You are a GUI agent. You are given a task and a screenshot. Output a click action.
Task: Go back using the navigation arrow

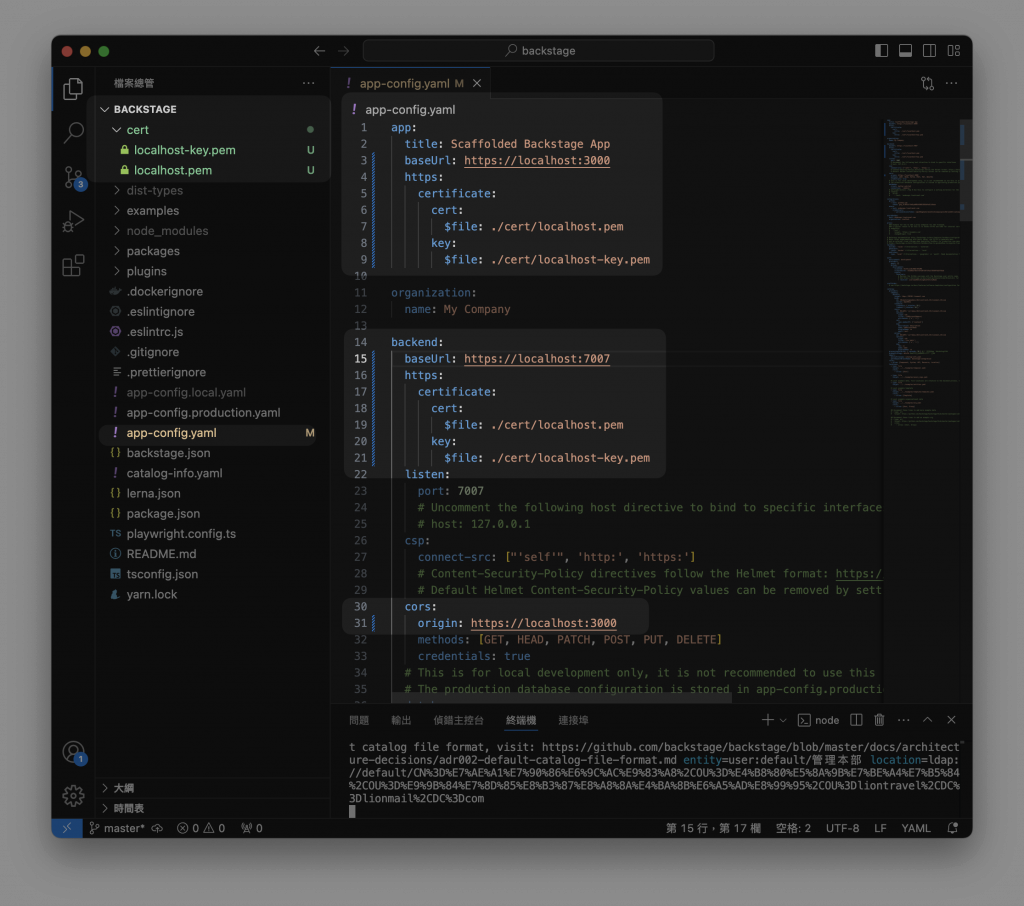319,51
